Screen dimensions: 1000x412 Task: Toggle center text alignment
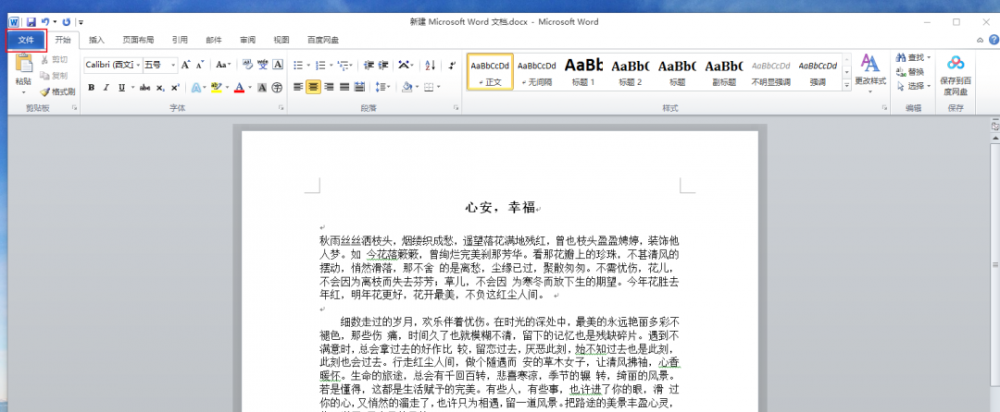pyautogui.click(x=313, y=87)
